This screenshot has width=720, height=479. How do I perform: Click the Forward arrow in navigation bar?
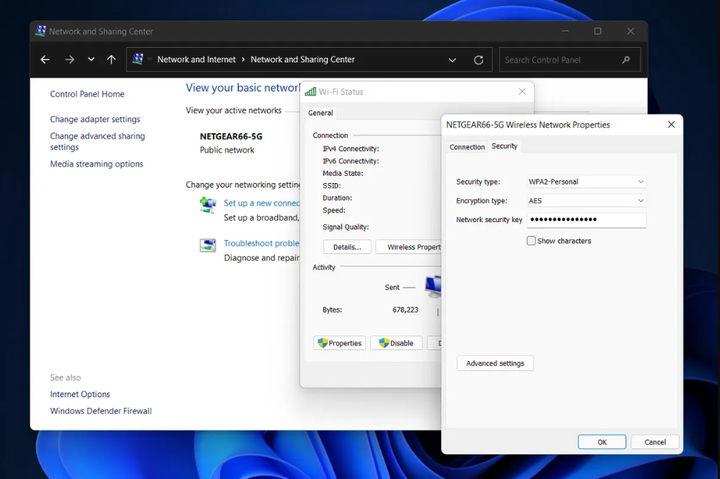pyautogui.click(x=69, y=60)
